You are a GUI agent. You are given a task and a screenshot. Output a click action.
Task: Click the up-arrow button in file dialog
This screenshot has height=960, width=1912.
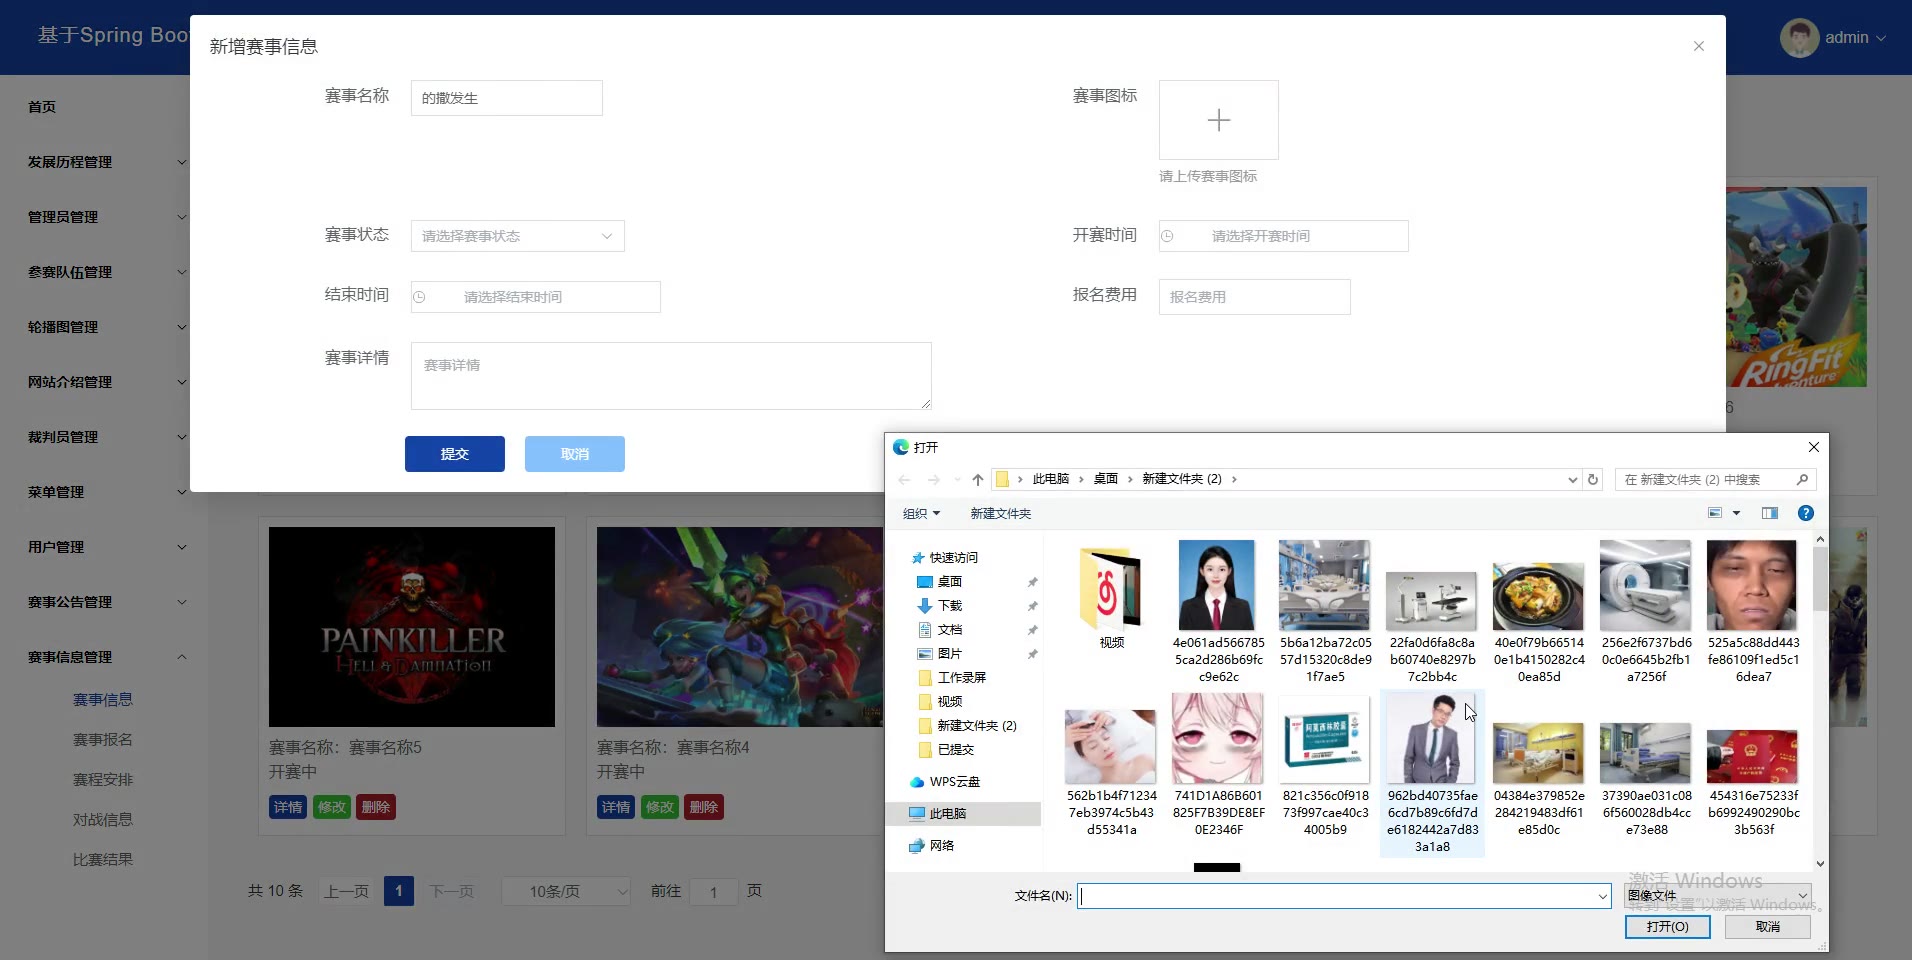click(x=977, y=480)
